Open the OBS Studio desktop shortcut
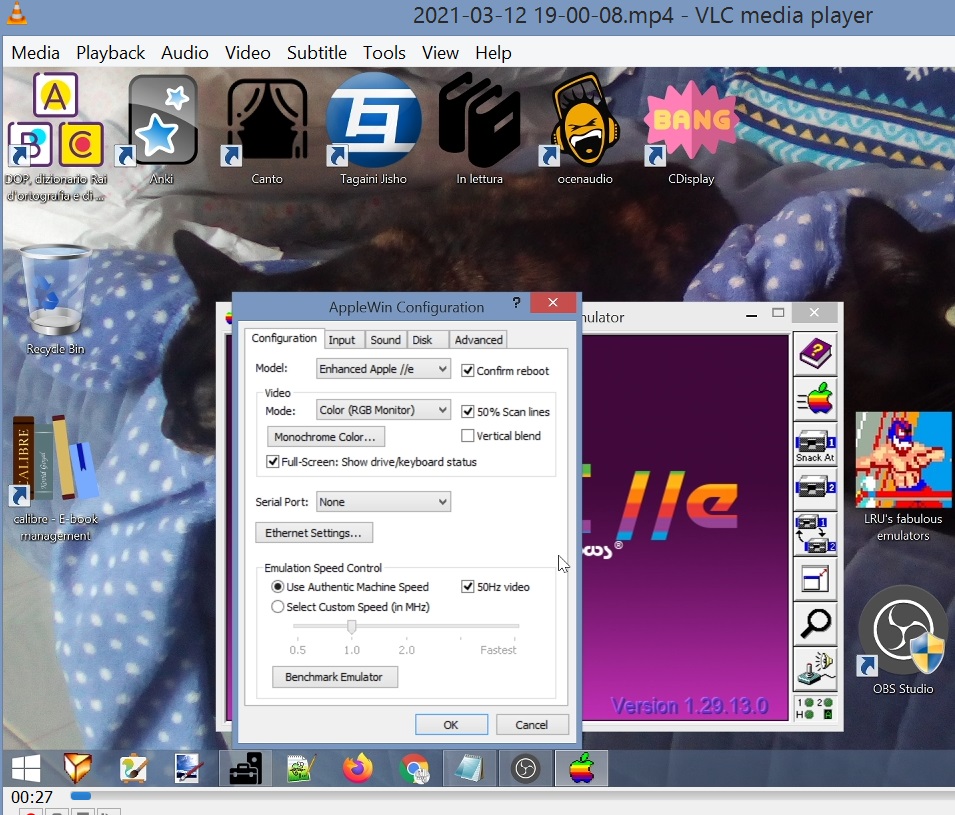Image resolution: width=955 pixels, height=815 pixels. click(902, 640)
